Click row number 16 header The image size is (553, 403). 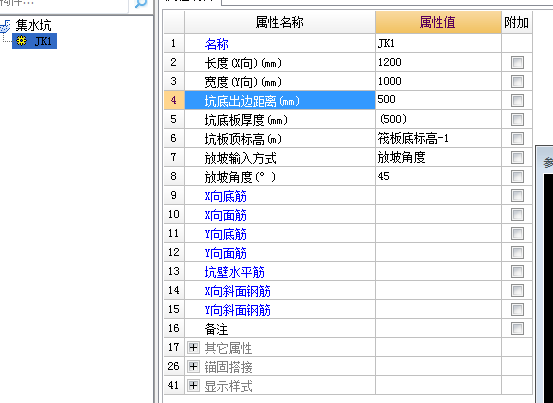click(174, 329)
